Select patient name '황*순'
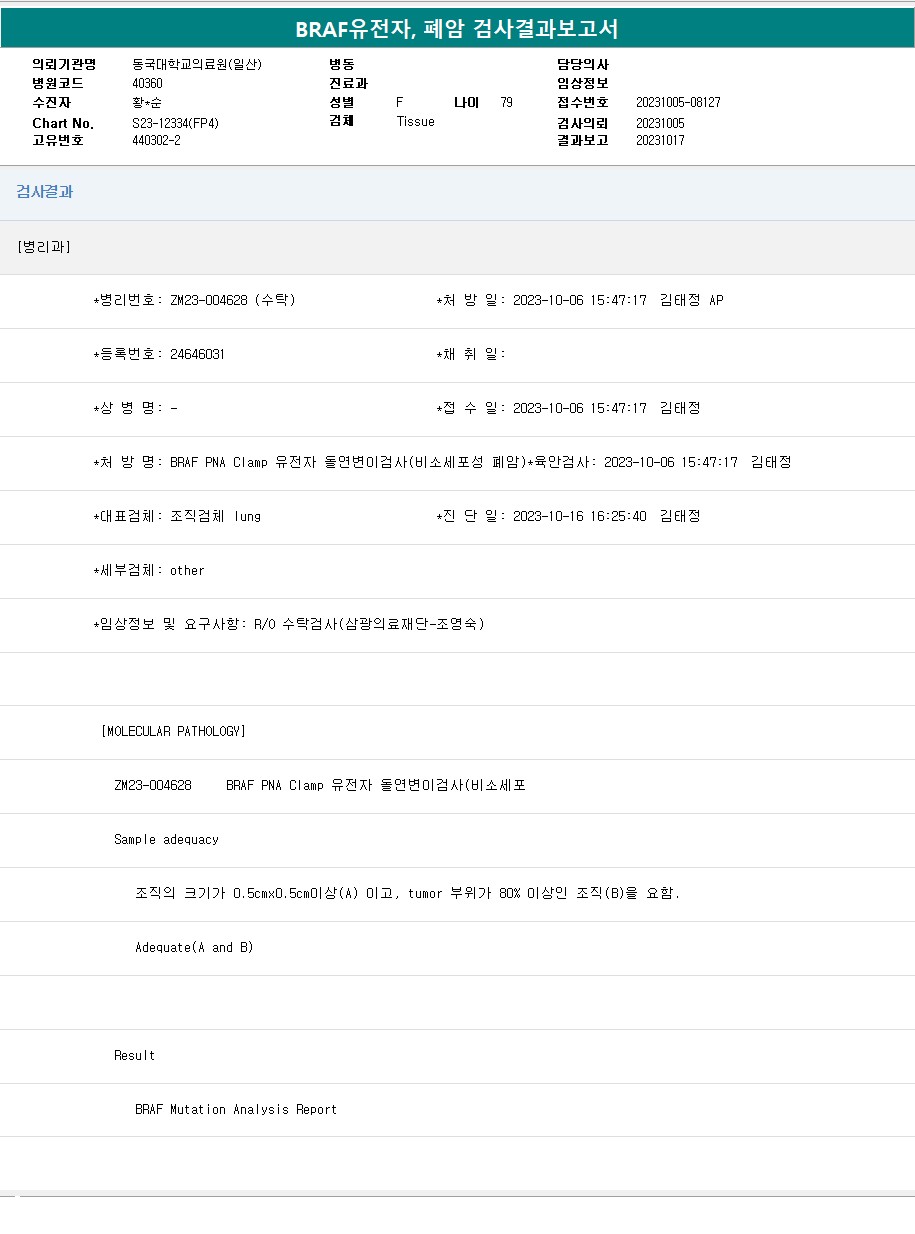Viewport: 915px width, 1234px height. tap(149, 102)
